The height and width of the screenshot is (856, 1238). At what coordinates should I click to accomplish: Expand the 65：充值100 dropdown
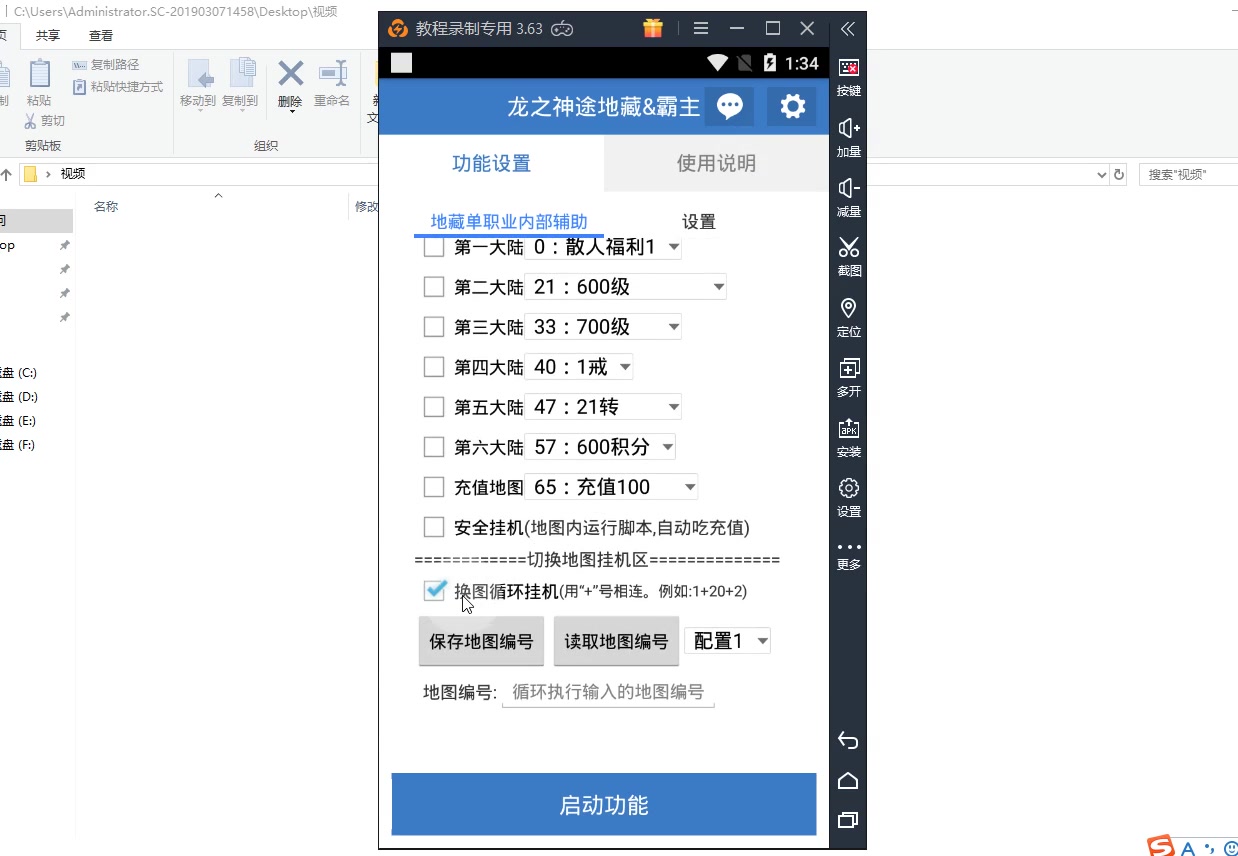tap(611, 487)
